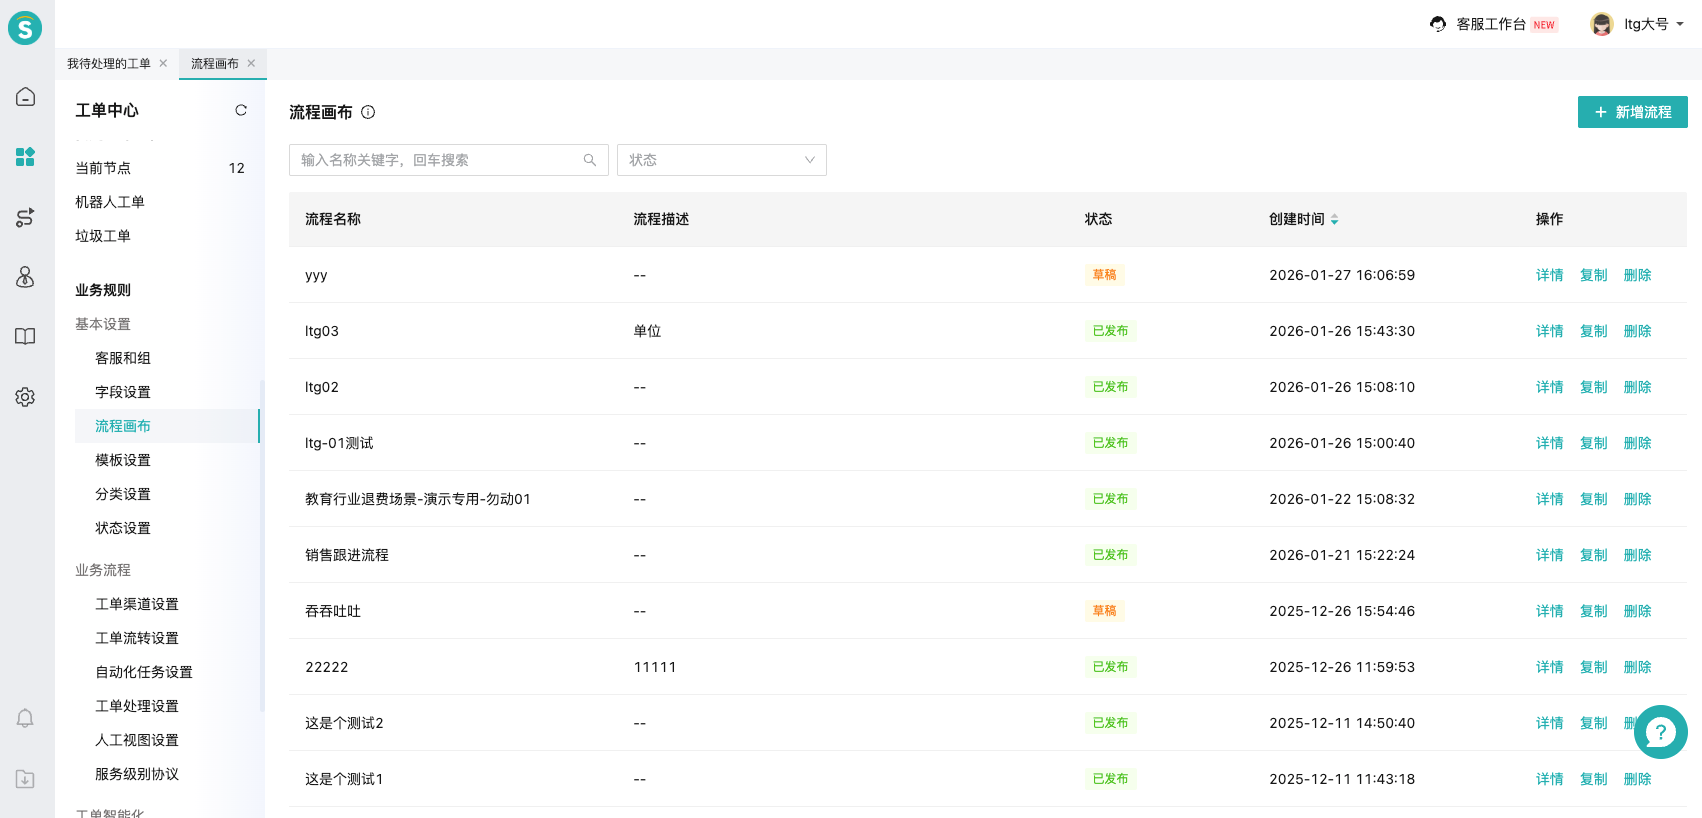Open the floating help question button
This screenshot has width=1702, height=818.
(x=1660, y=732)
